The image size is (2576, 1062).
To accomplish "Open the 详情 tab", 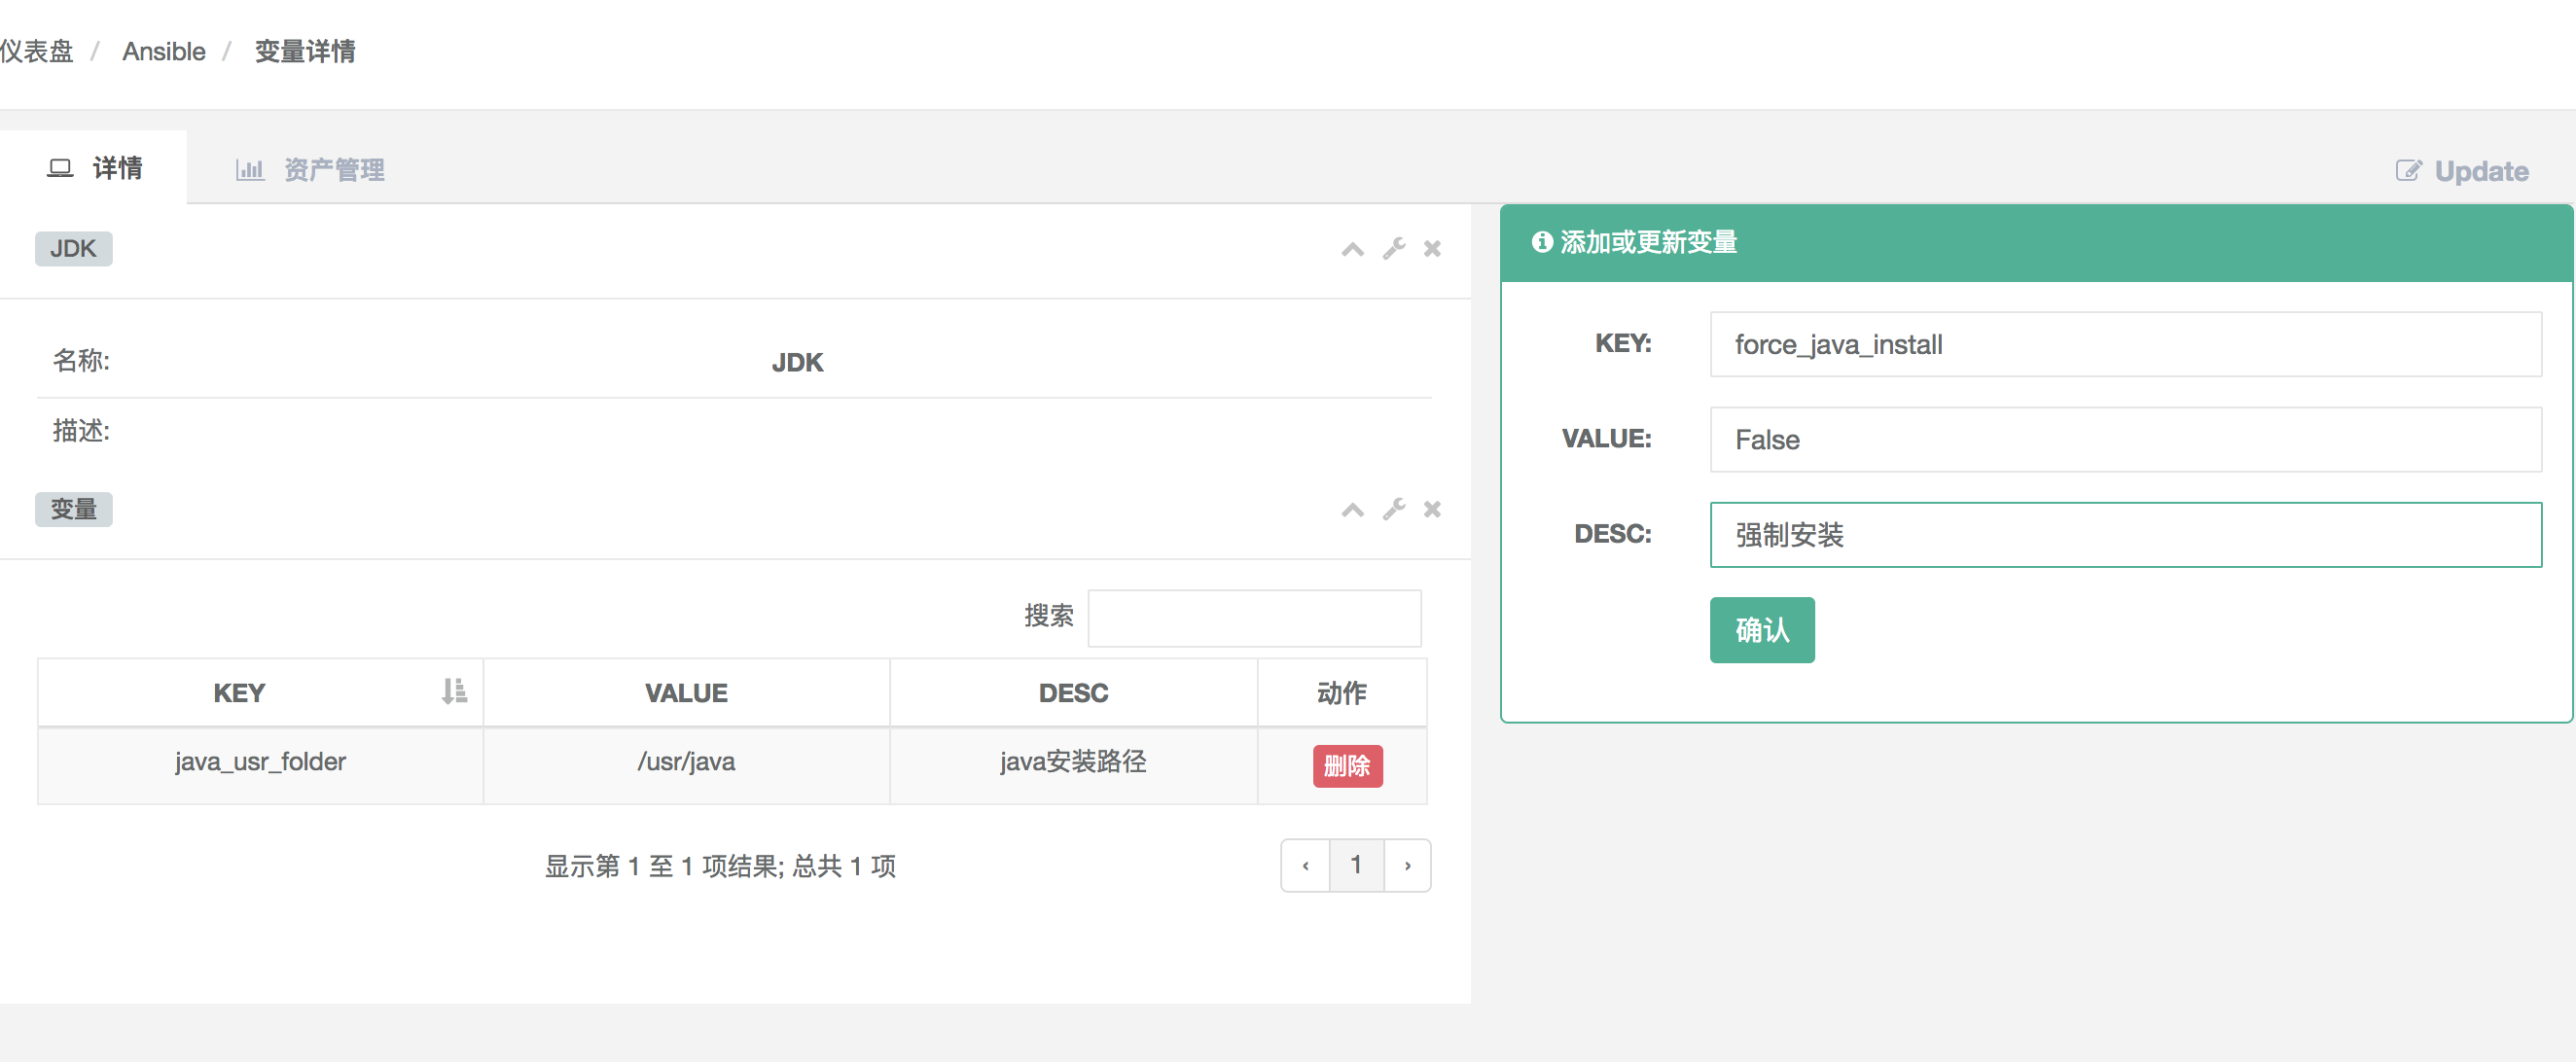I will [x=116, y=168].
